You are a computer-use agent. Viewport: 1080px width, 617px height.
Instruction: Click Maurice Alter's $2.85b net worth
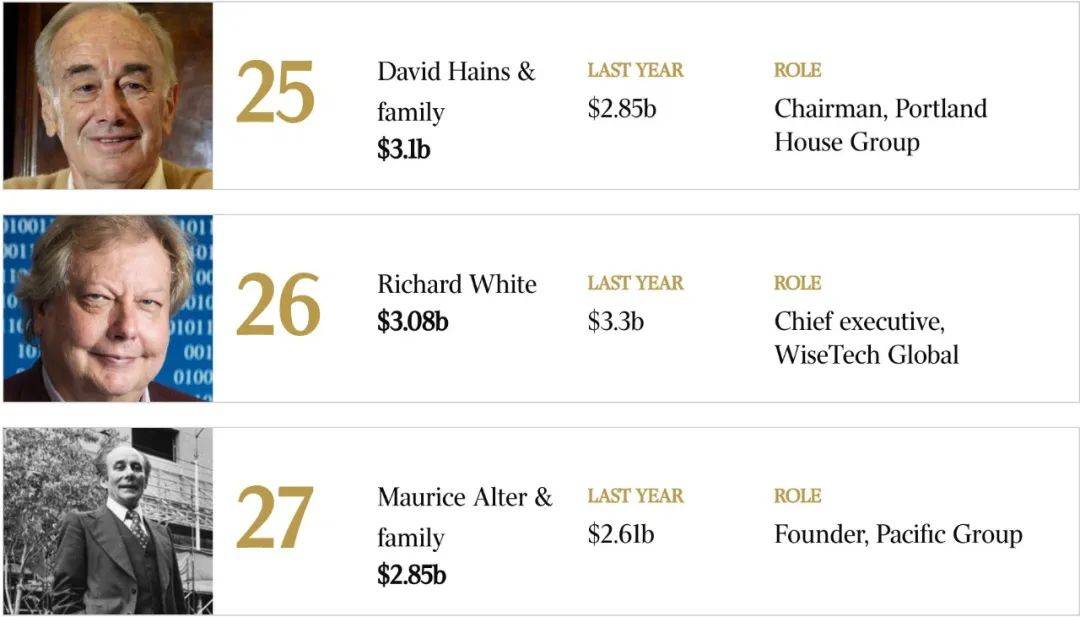pos(411,575)
